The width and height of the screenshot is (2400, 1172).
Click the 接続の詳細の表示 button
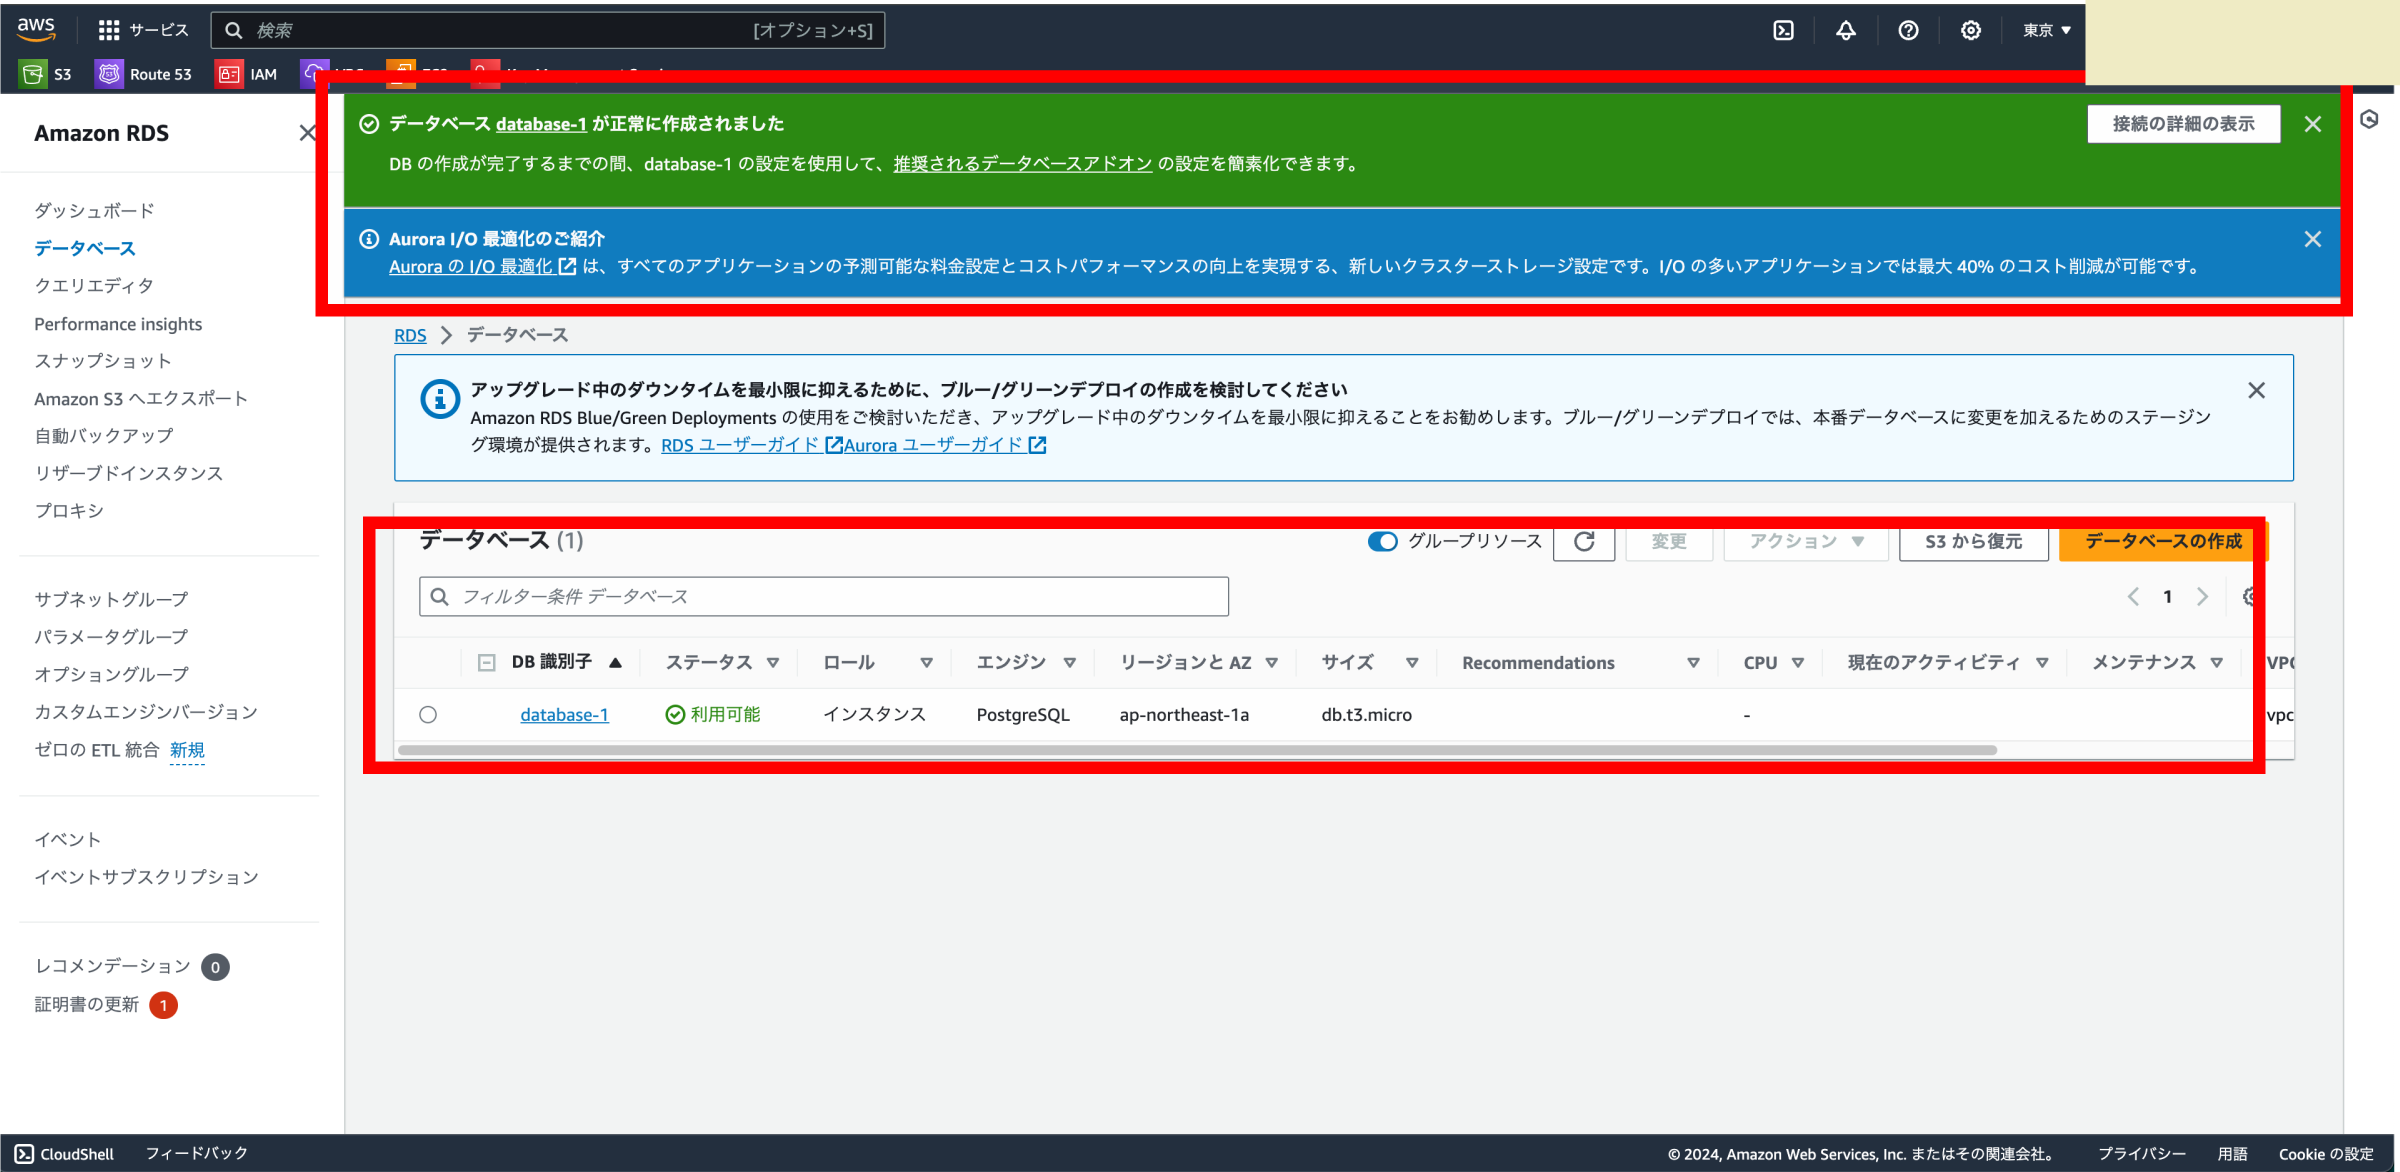coord(2183,123)
